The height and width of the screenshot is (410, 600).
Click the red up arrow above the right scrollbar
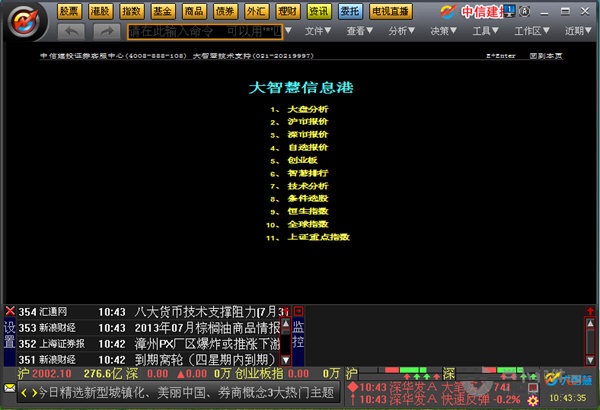[x=590, y=311]
